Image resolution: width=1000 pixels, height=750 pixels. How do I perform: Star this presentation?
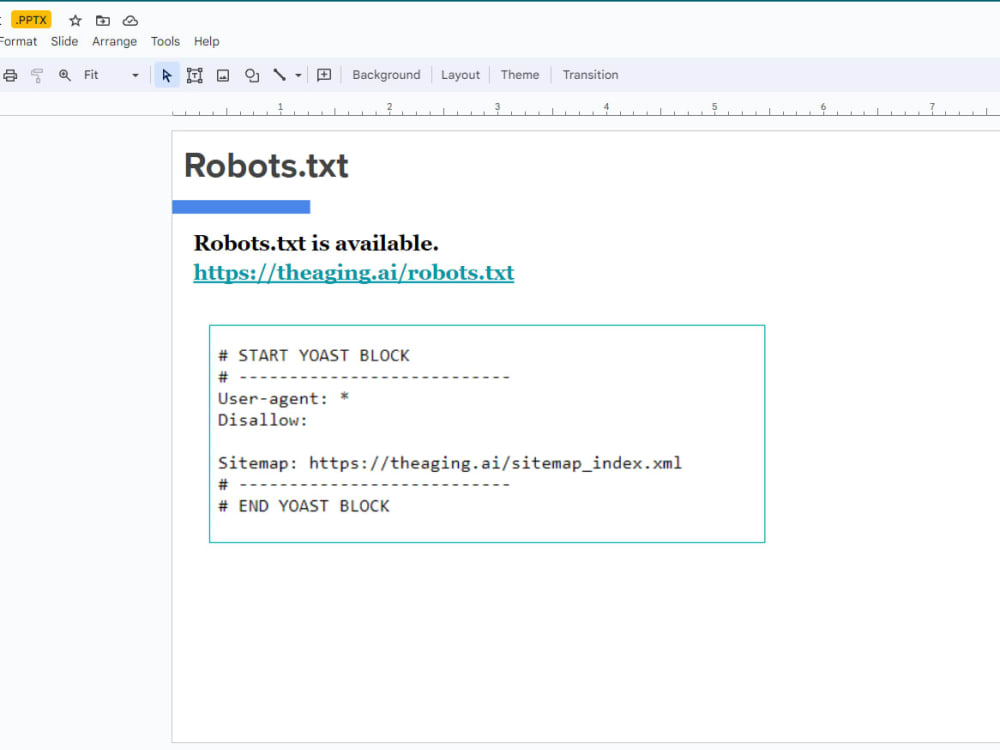click(x=75, y=20)
